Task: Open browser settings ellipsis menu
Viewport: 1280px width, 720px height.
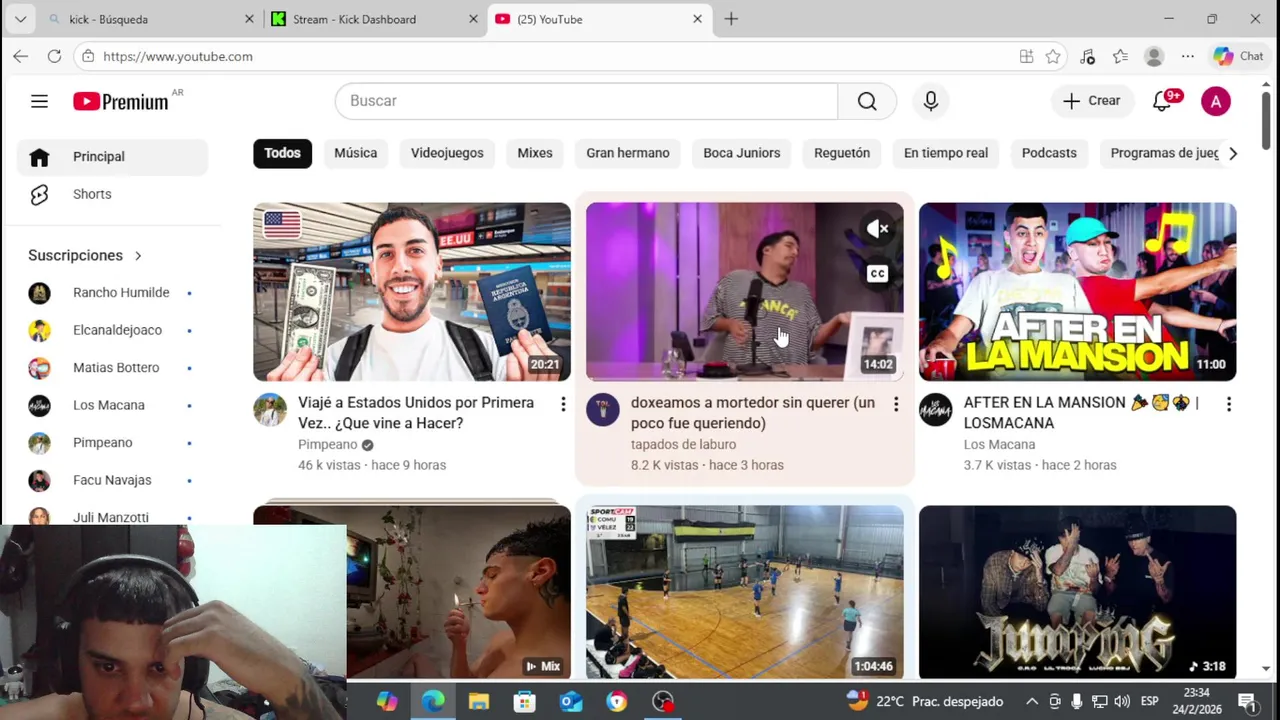Action: [x=1187, y=56]
